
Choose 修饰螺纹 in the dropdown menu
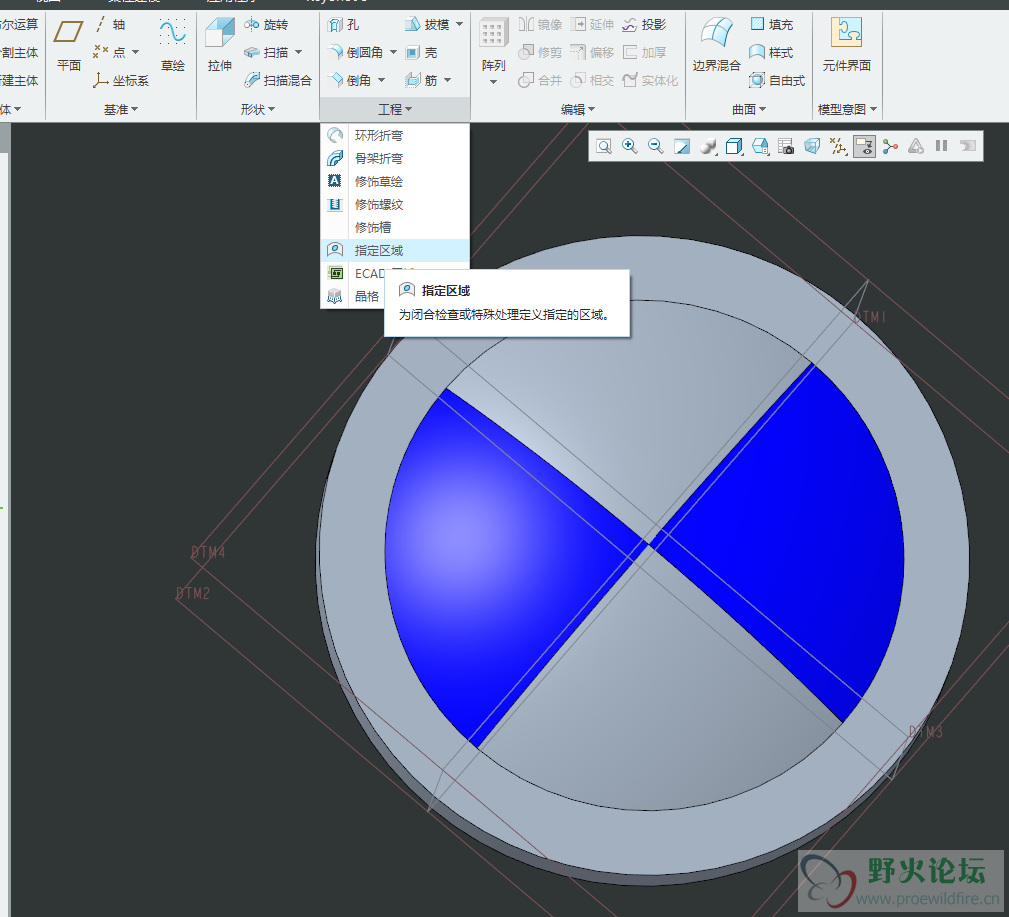[x=394, y=205]
